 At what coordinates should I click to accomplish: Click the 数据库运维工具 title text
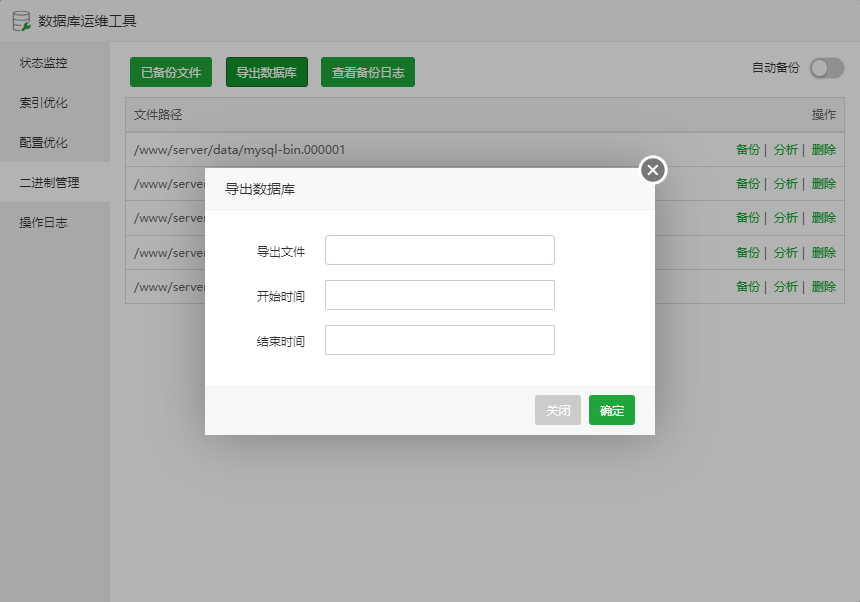click(x=87, y=21)
